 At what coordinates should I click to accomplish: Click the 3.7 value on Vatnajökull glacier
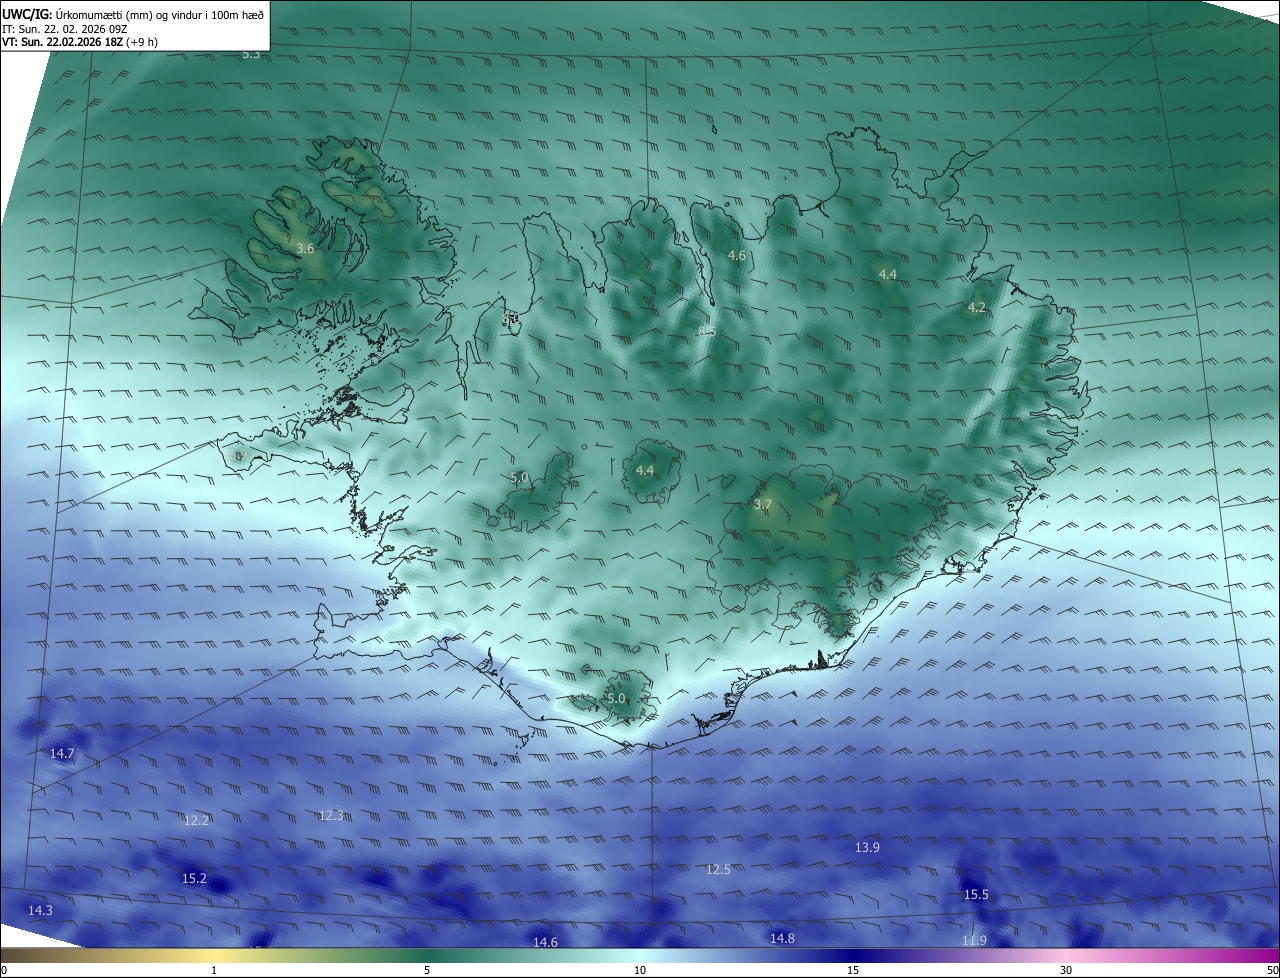(x=763, y=505)
